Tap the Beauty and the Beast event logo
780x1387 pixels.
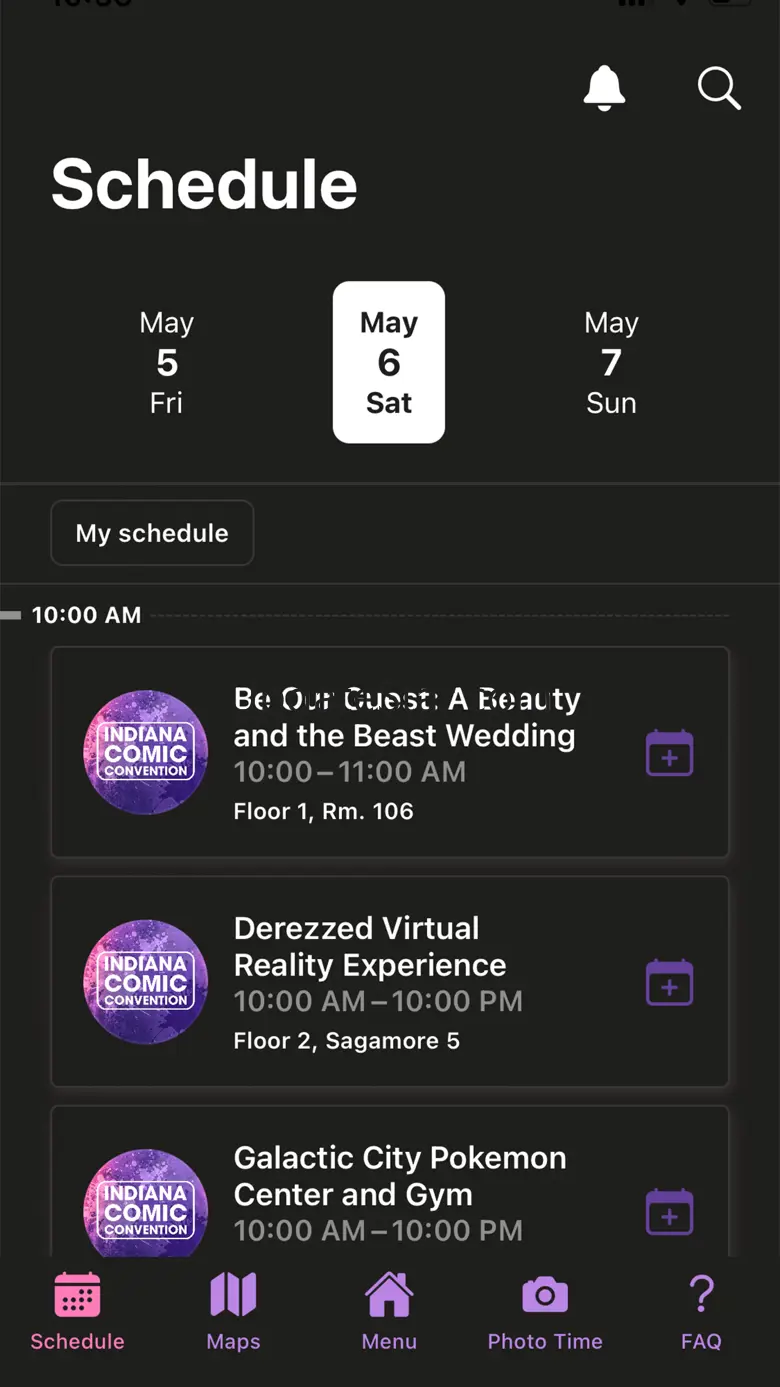[146, 753]
